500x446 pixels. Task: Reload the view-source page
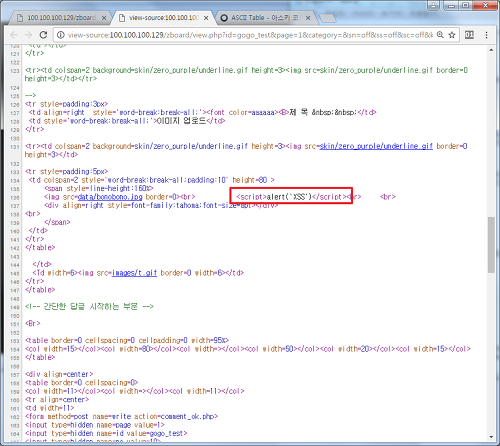pyautogui.click(x=43, y=35)
